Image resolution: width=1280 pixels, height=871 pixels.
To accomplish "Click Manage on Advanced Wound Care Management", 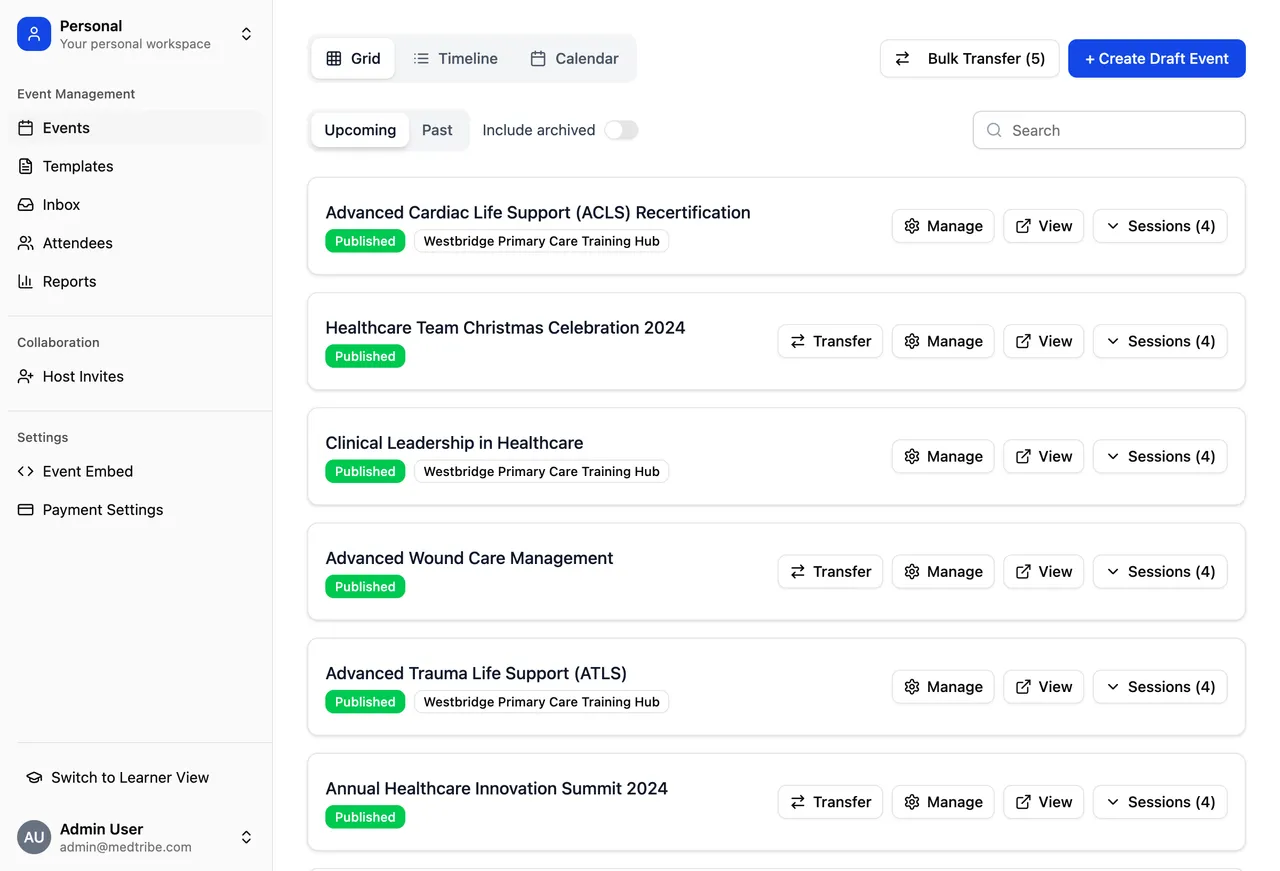I will [942, 571].
